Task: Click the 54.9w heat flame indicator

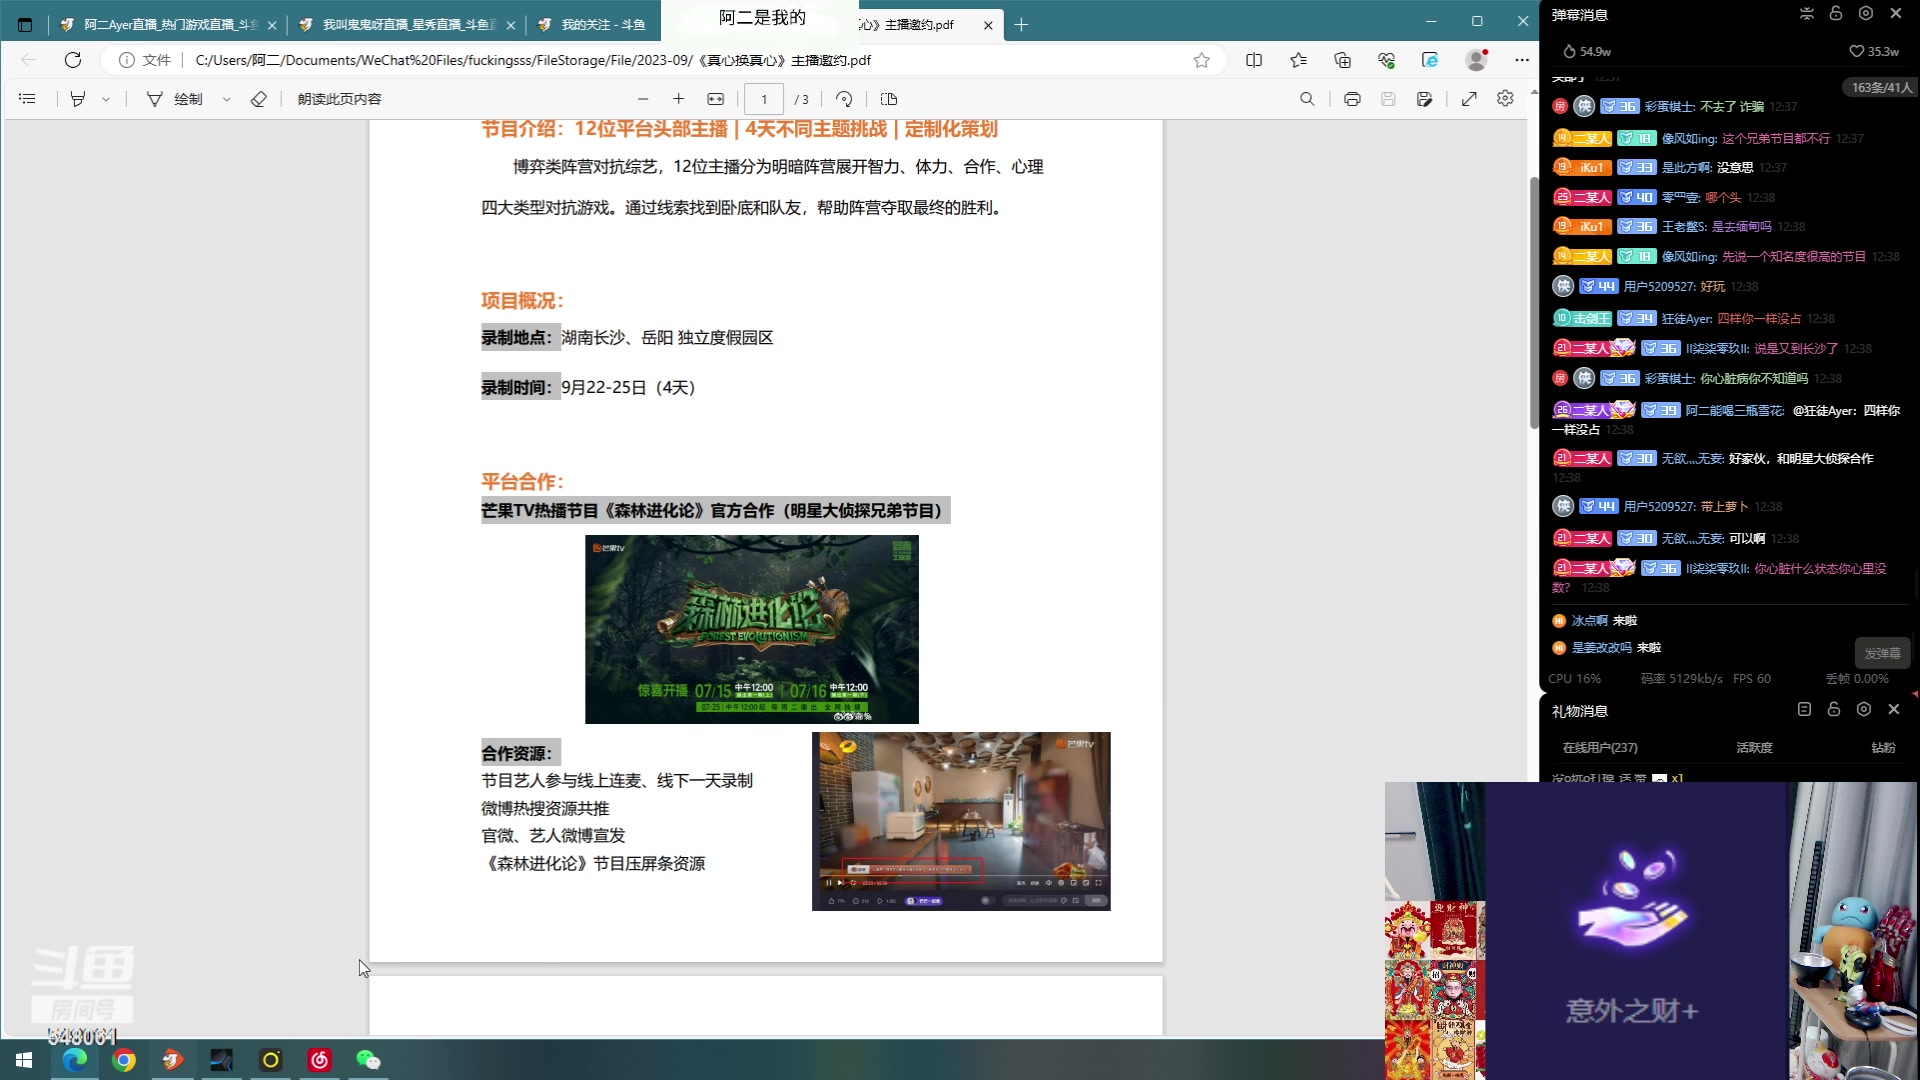Action: click(1587, 51)
